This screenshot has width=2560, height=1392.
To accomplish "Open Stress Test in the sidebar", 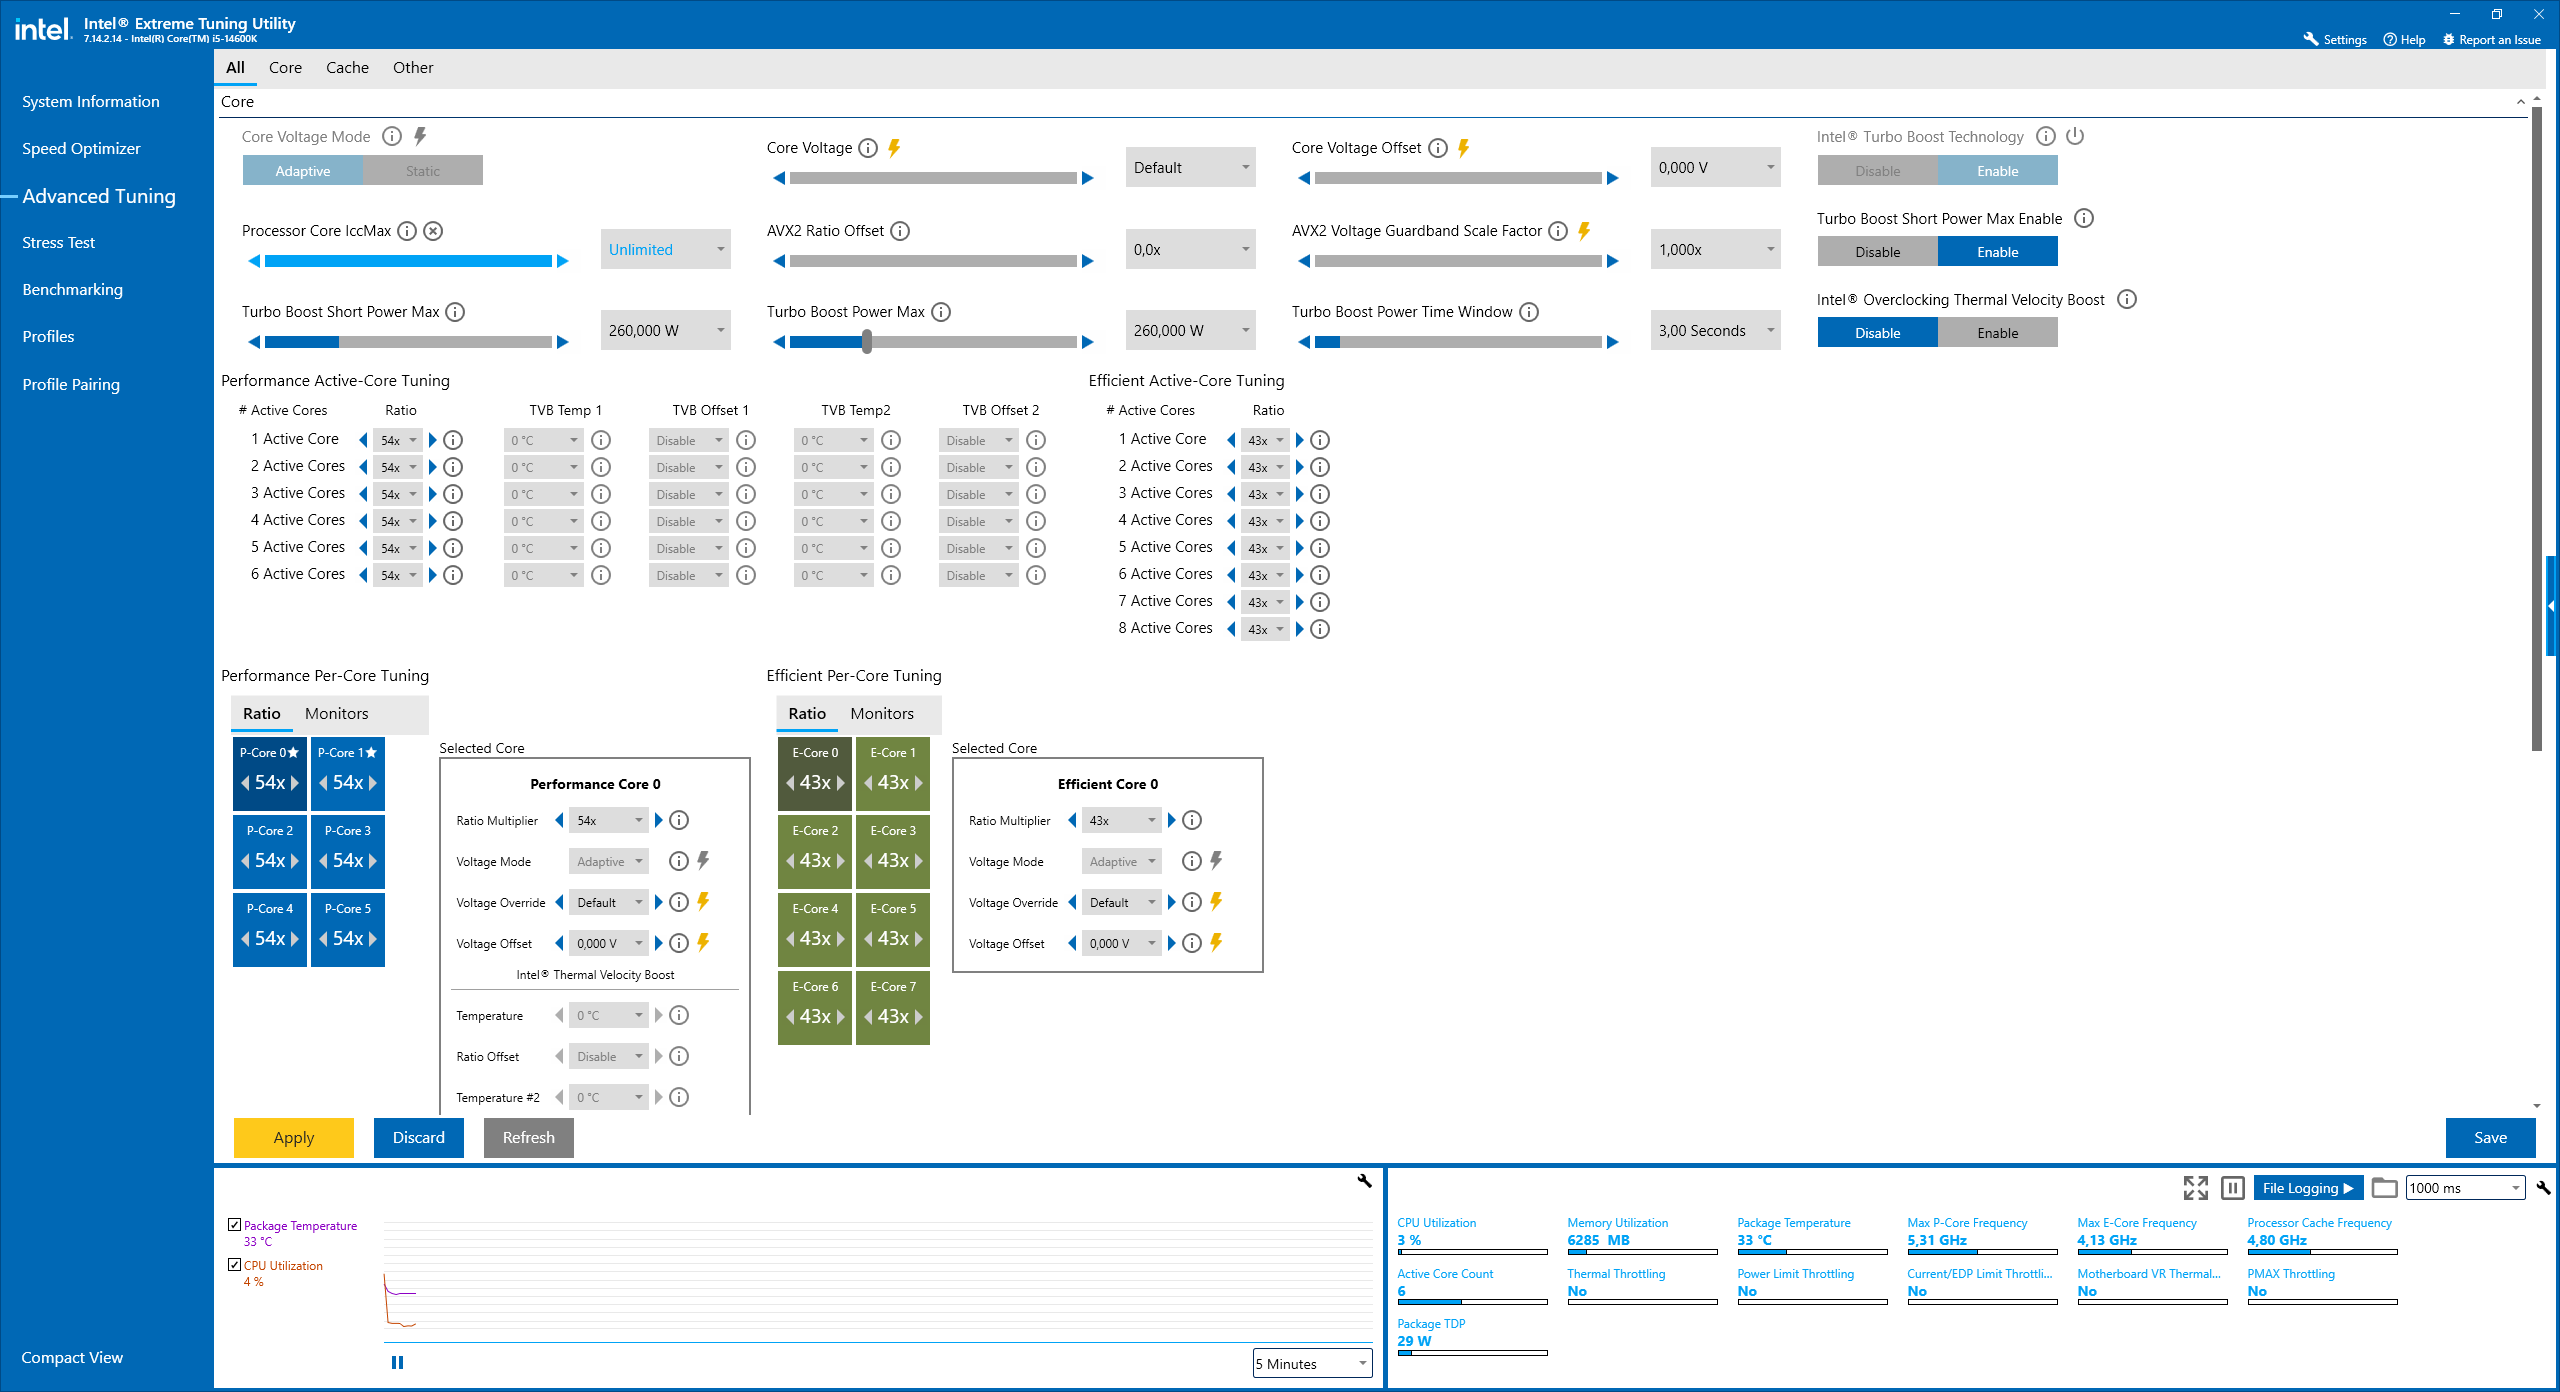I will click(58, 243).
